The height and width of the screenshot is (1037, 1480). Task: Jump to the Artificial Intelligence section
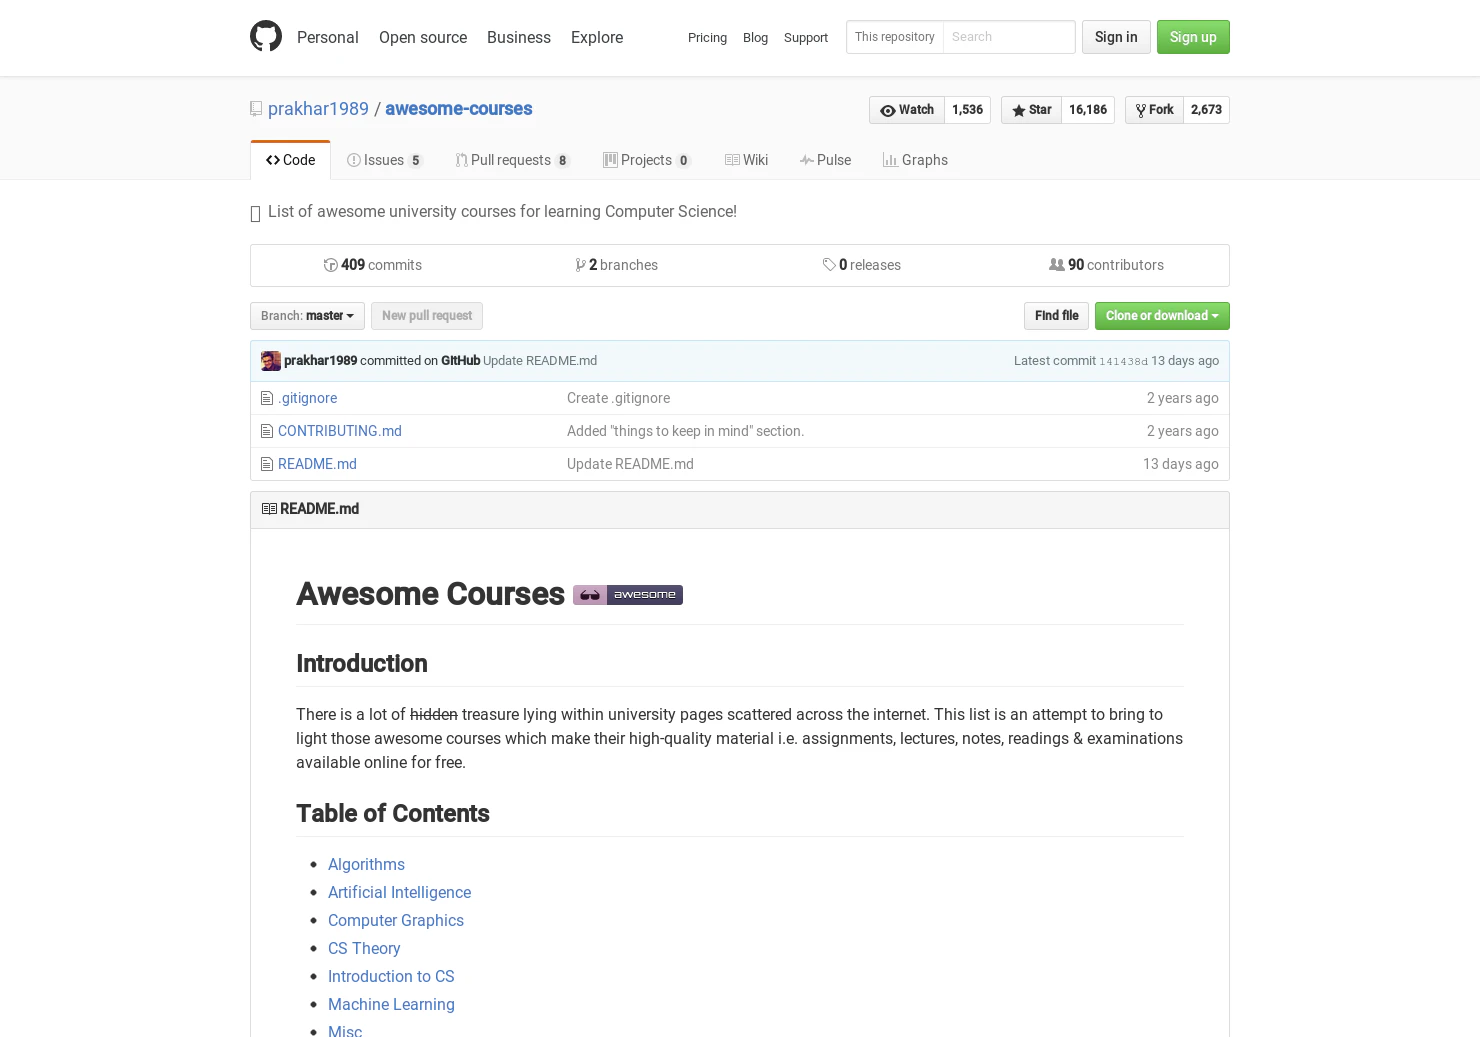(399, 892)
